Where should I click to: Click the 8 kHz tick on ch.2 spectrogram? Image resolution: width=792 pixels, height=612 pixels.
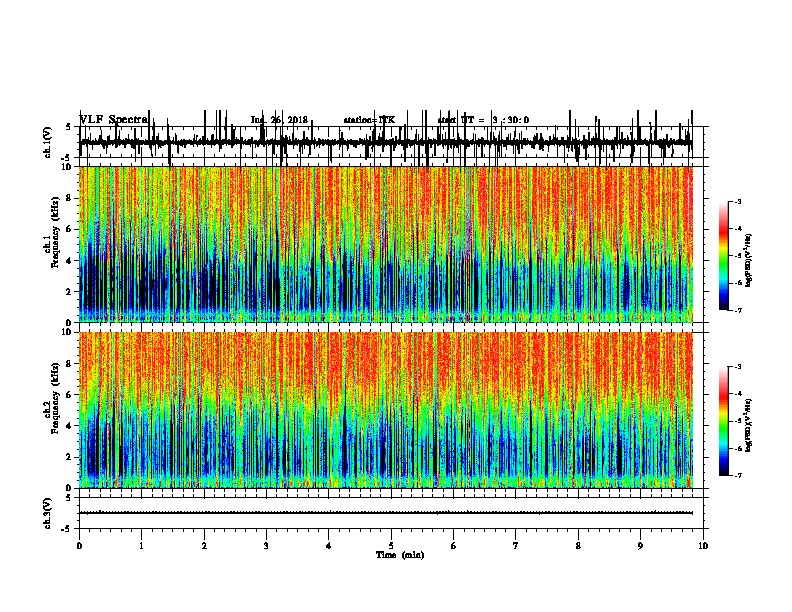click(x=69, y=364)
